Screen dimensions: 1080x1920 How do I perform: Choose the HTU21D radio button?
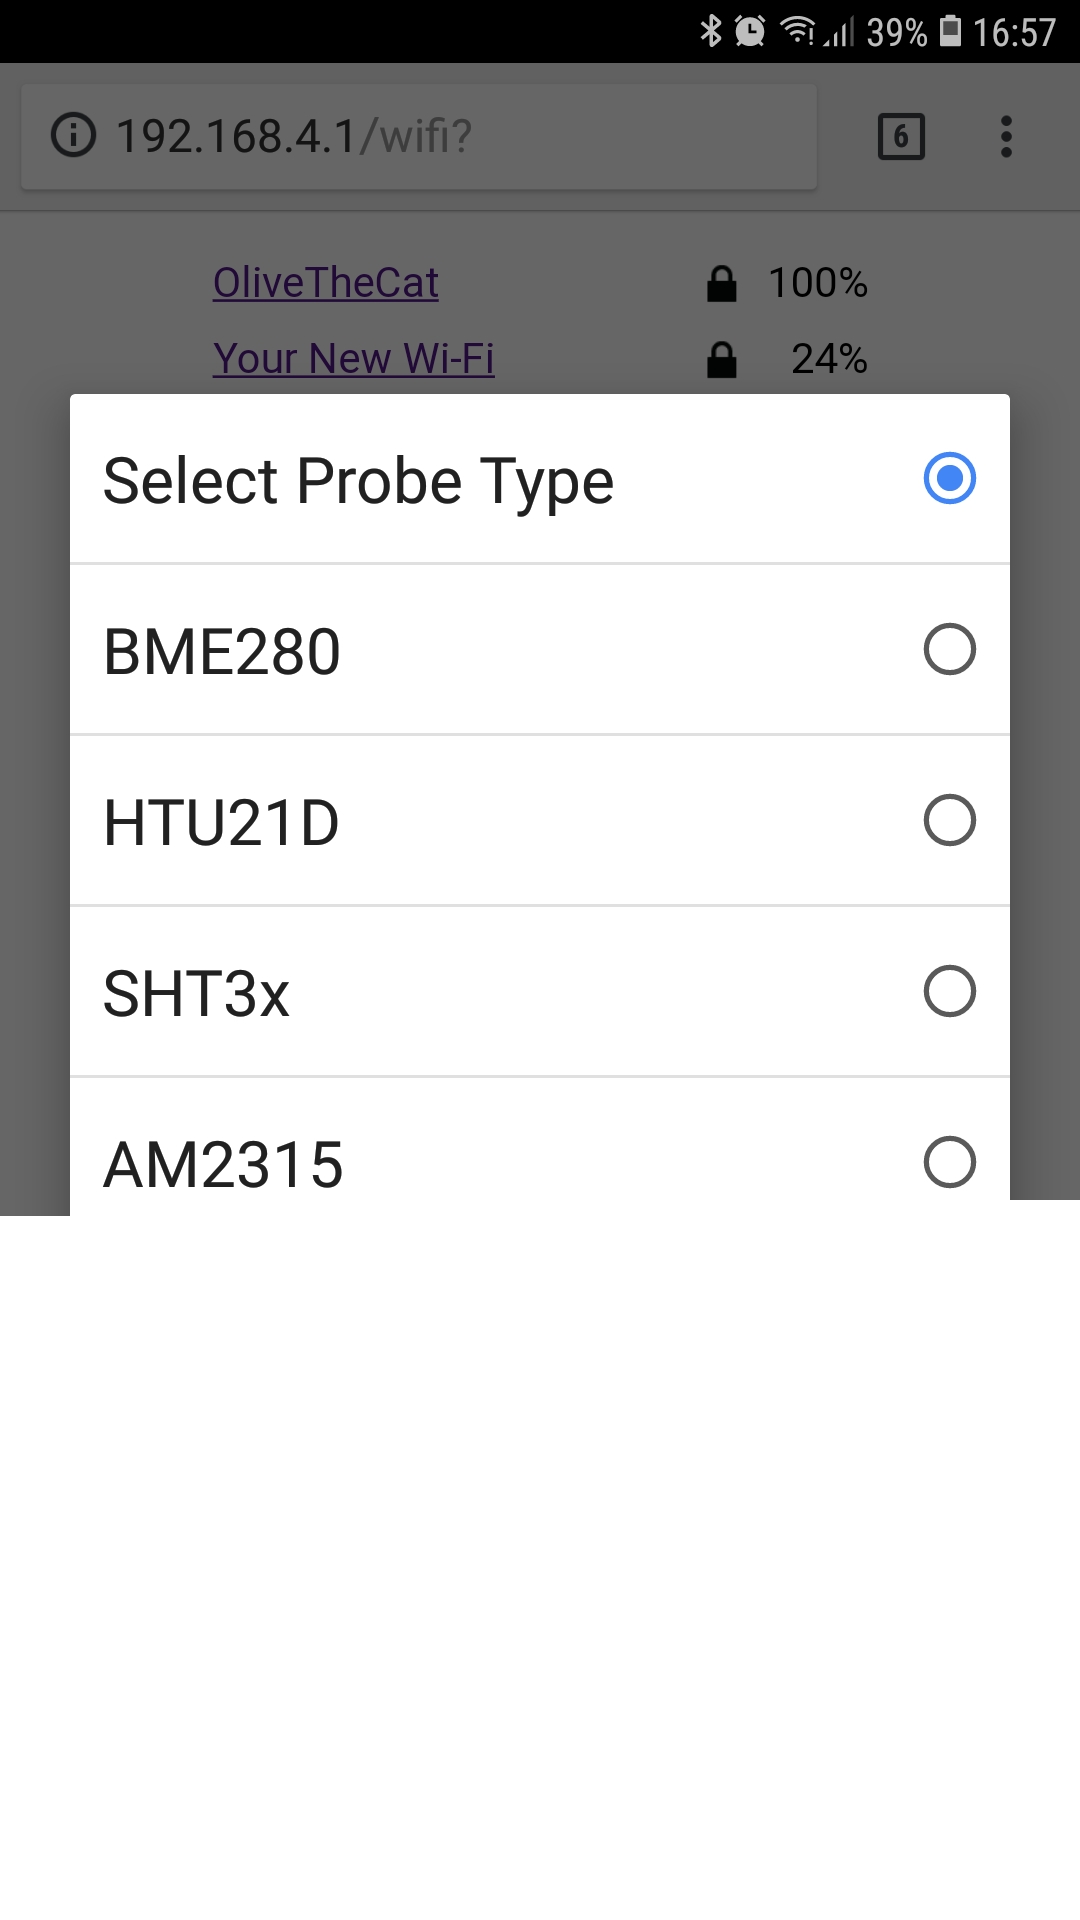pyautogui.click(x=949, y=821)
